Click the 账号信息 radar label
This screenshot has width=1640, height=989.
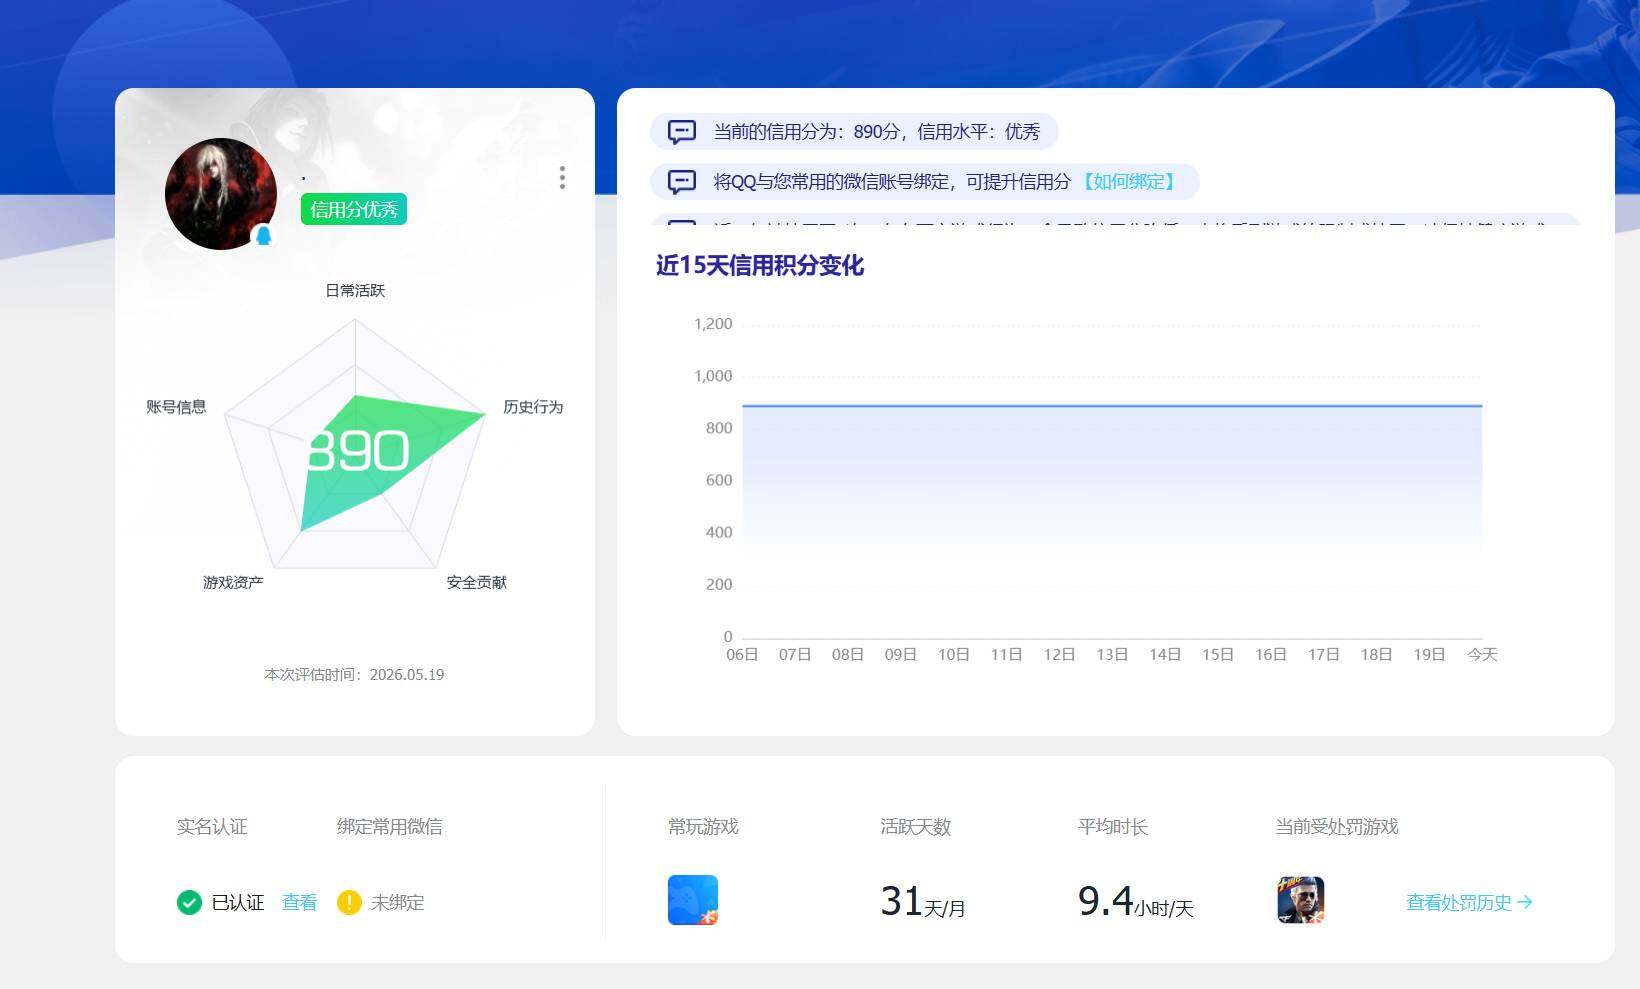176,406
